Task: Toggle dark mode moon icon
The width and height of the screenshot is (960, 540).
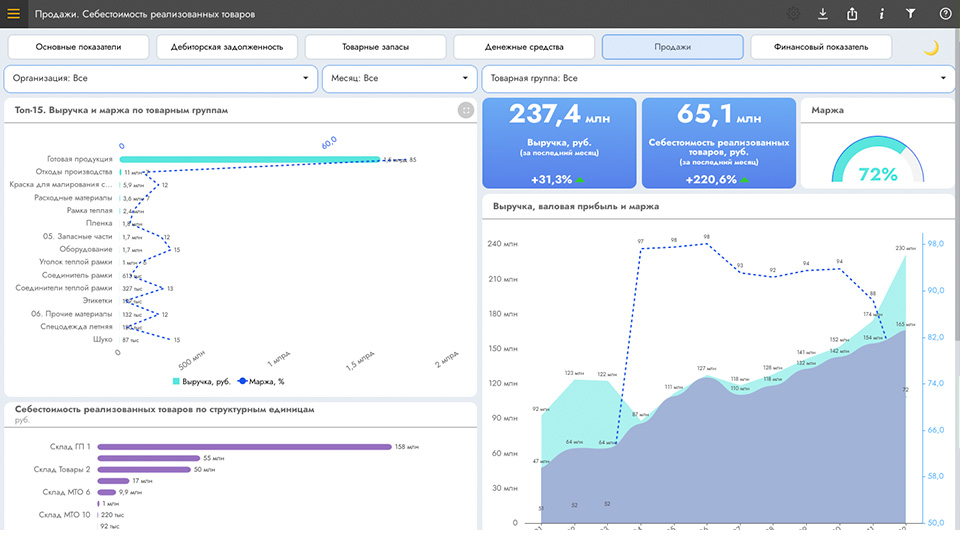Action: click(931, 47)
